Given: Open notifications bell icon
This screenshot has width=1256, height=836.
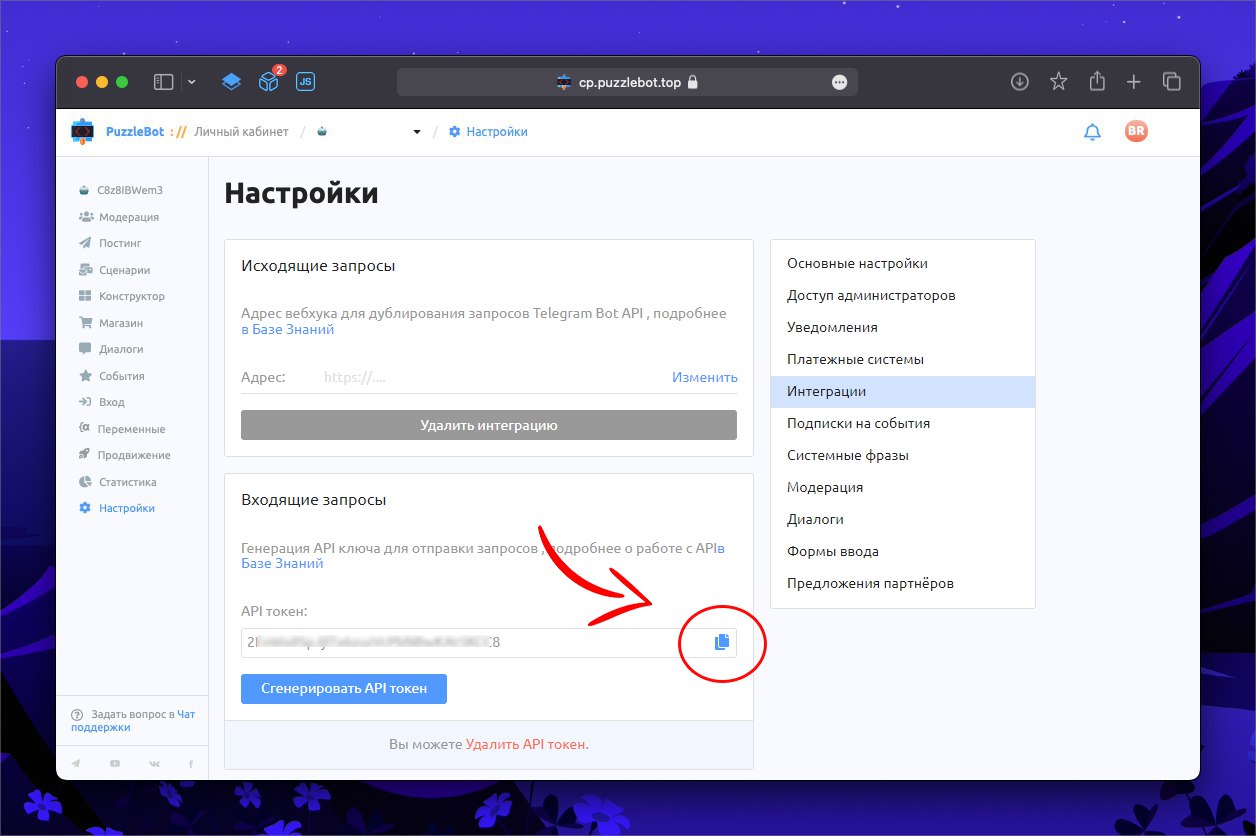Looking at the screenshot, I should (1092, 132).
